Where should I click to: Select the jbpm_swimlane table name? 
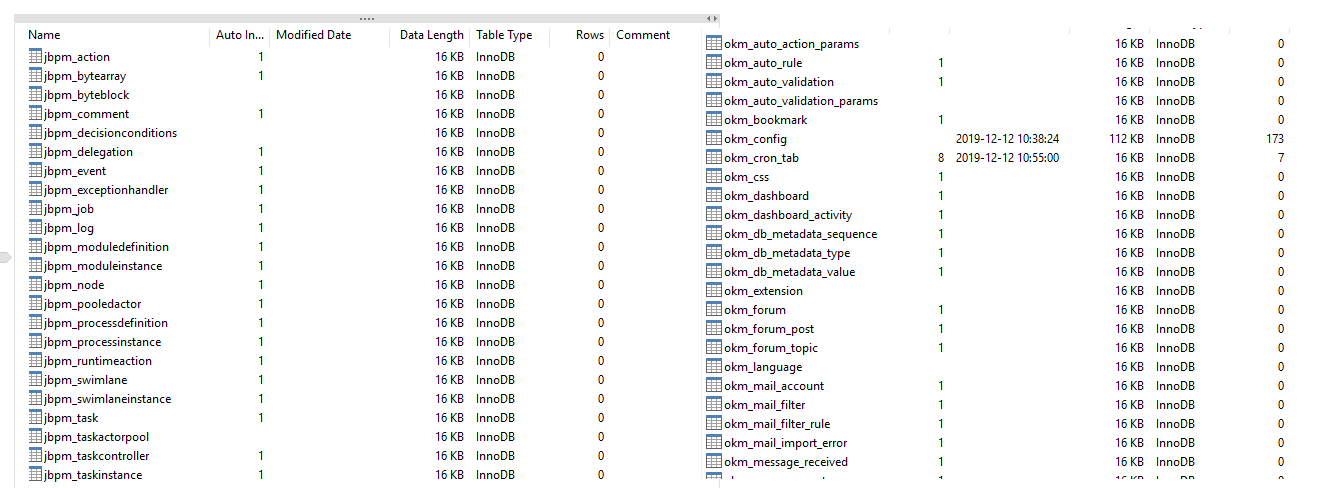(x=85, y=380)
